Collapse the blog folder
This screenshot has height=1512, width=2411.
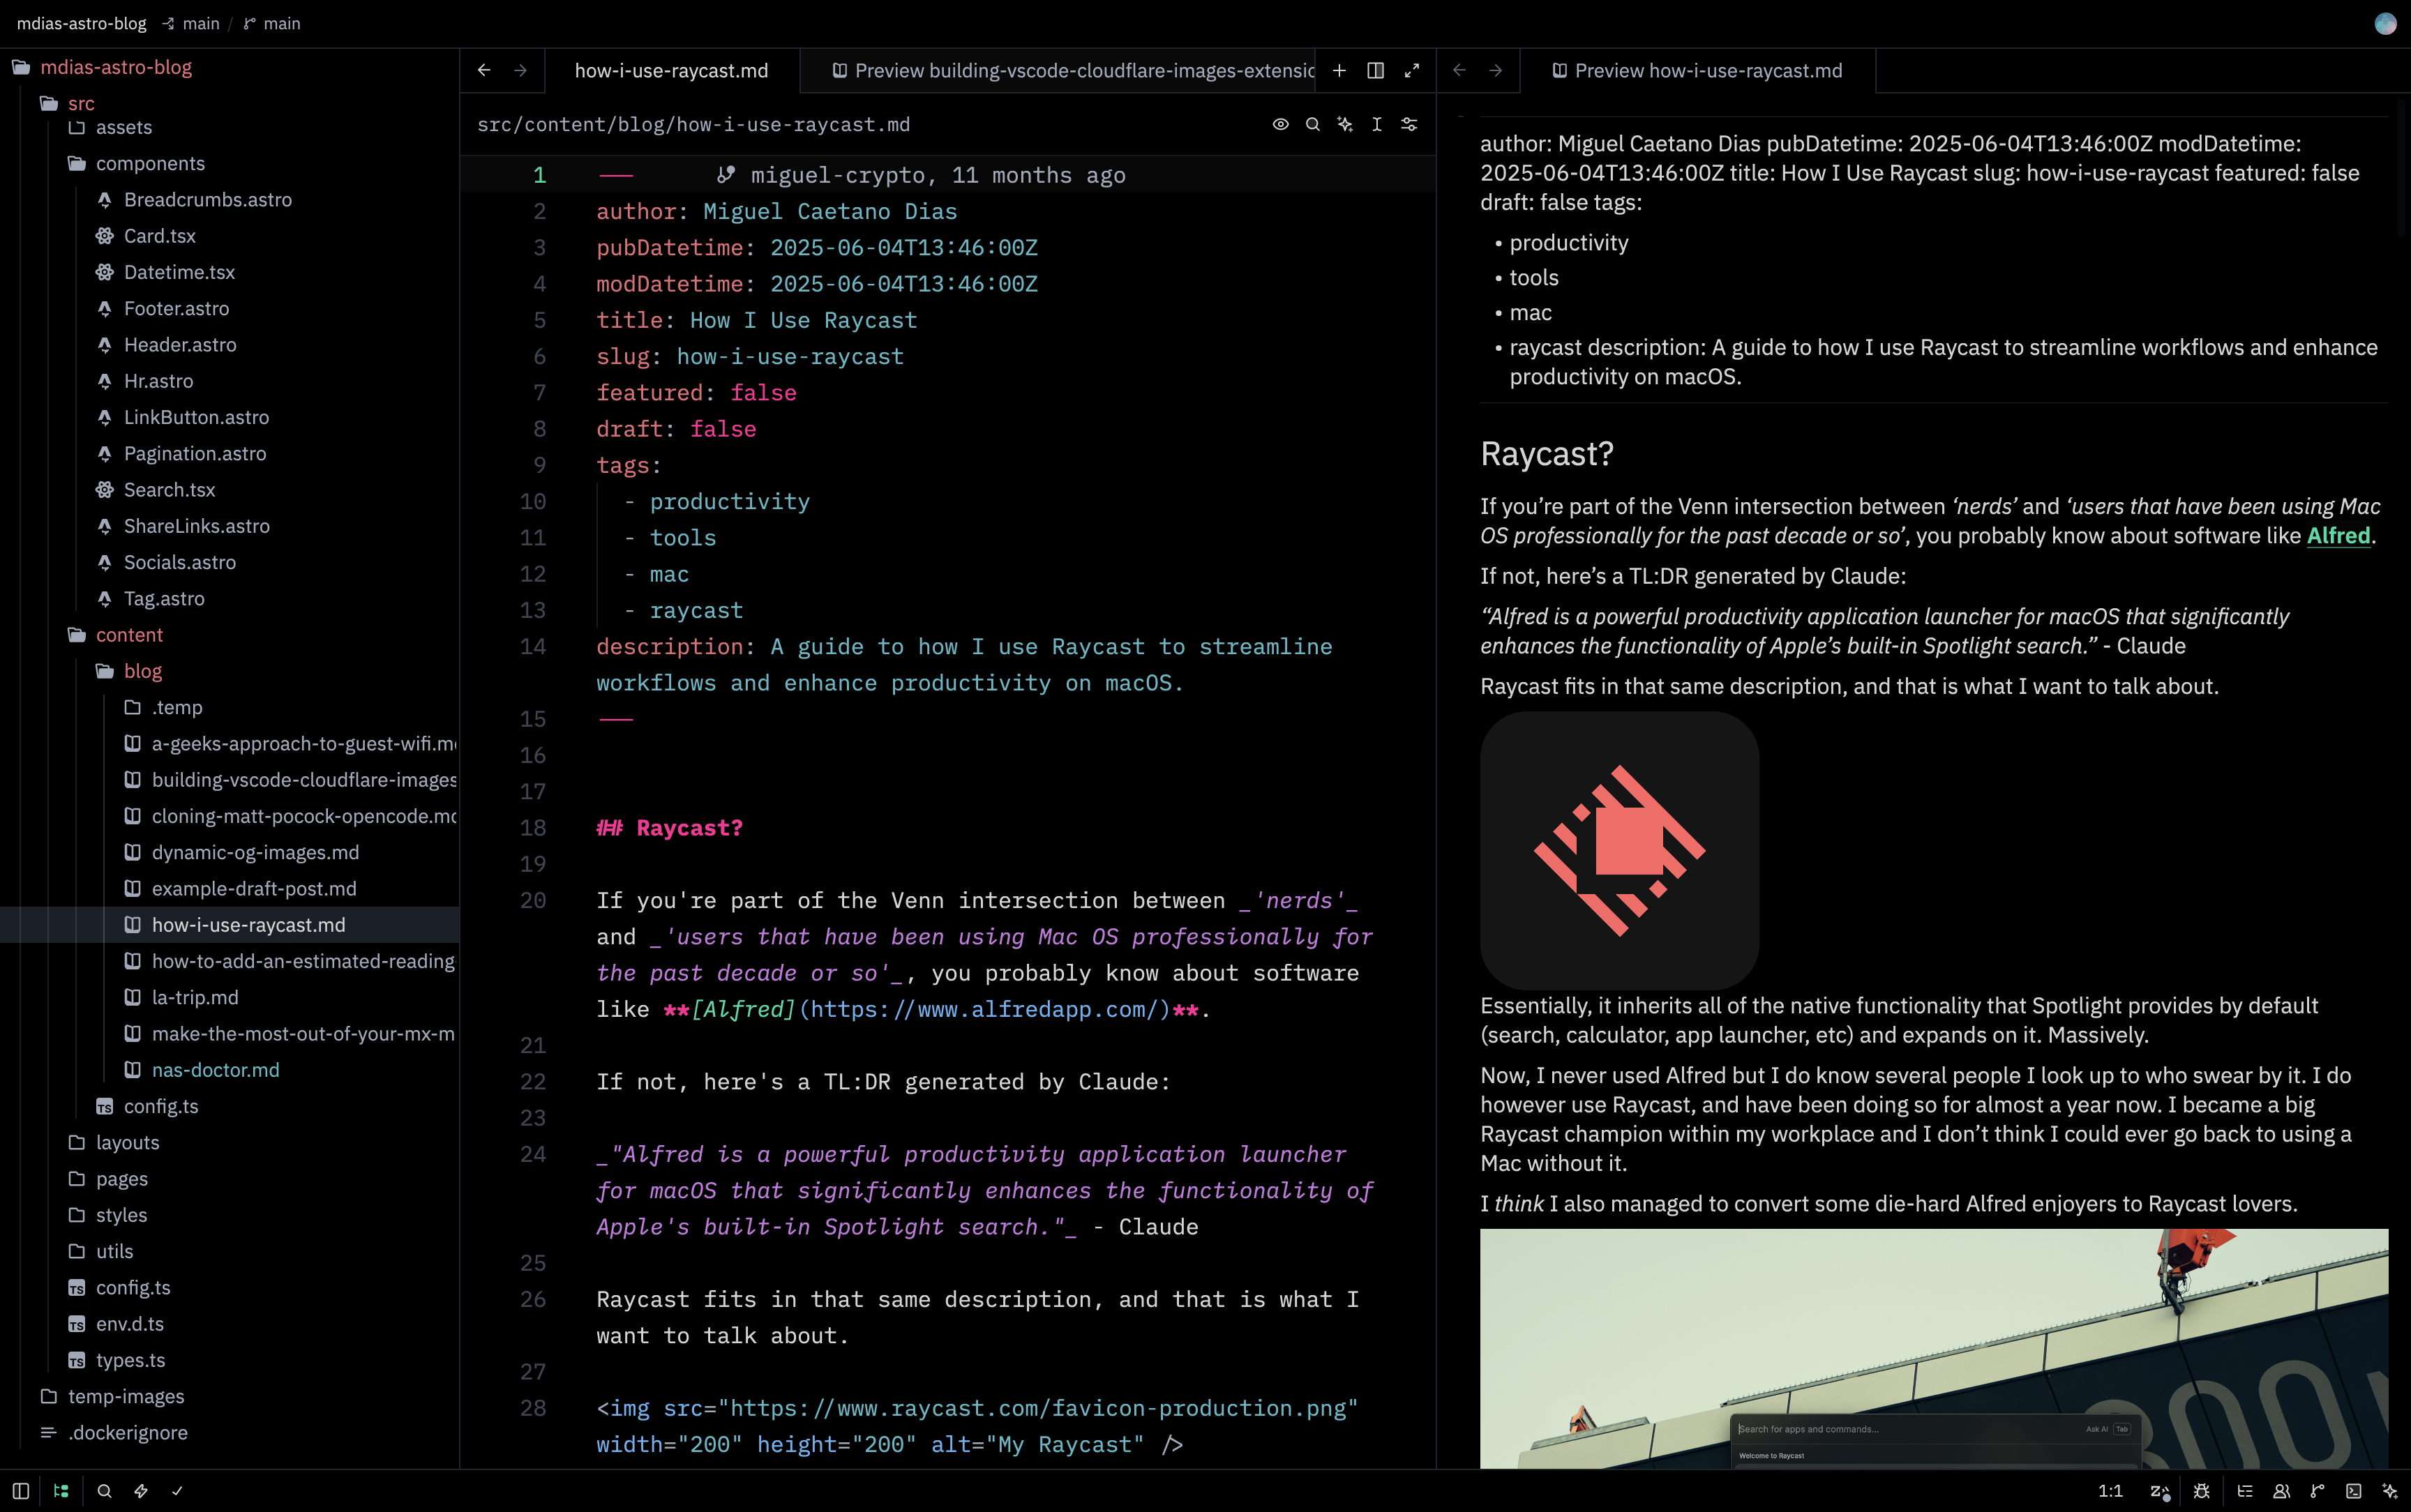tap(230, 671)
